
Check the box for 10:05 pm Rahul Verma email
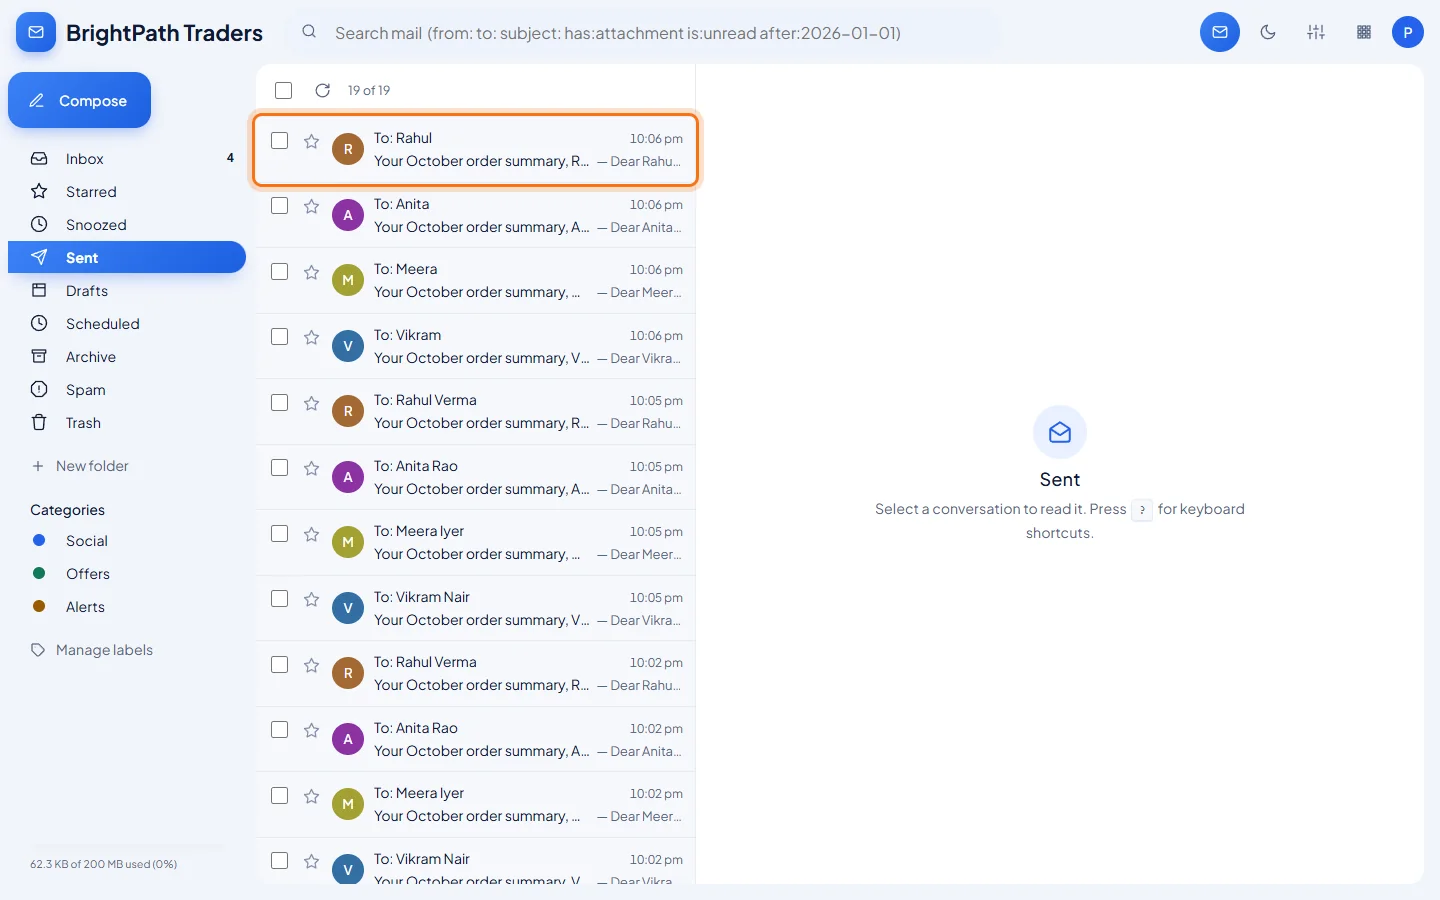pyautogui.click(x=280, y=402)
